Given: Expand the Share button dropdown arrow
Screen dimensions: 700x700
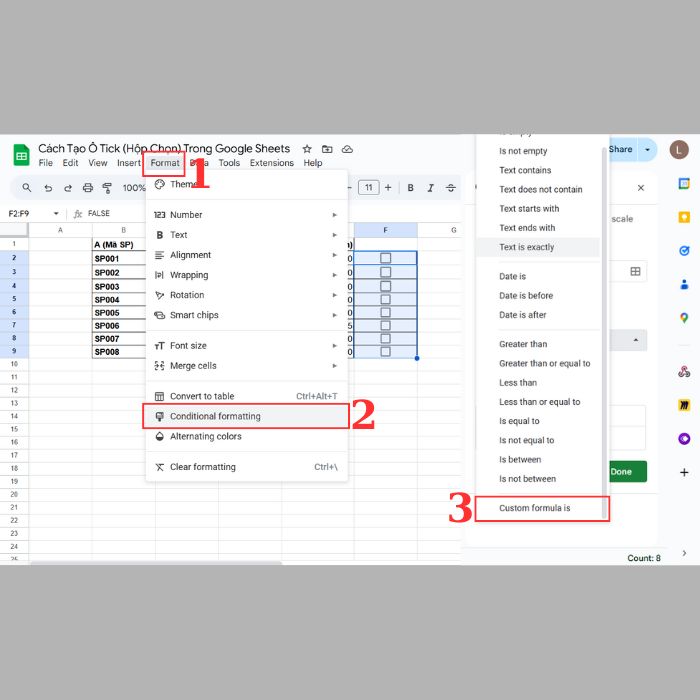Looking at the screenshot, I should pos(647,150).
